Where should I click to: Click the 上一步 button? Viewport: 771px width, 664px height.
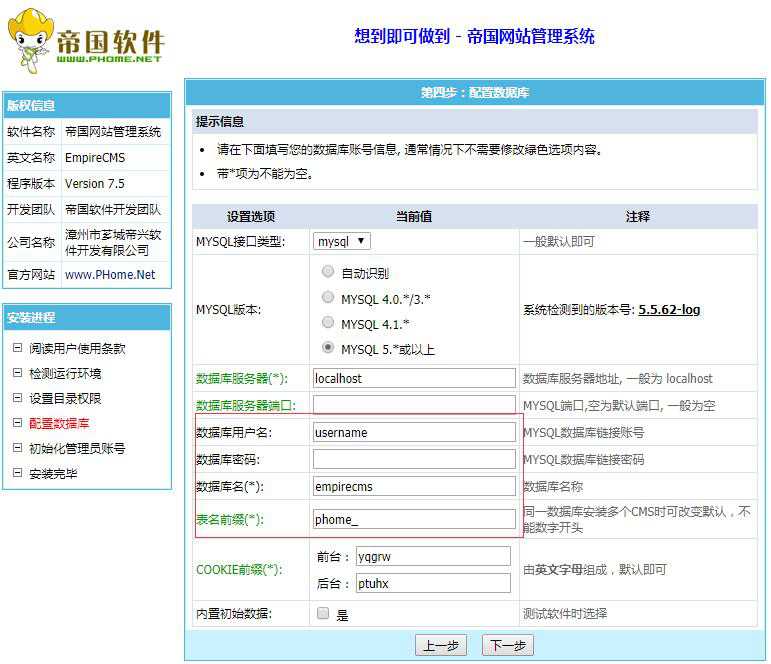coord(441,645)
